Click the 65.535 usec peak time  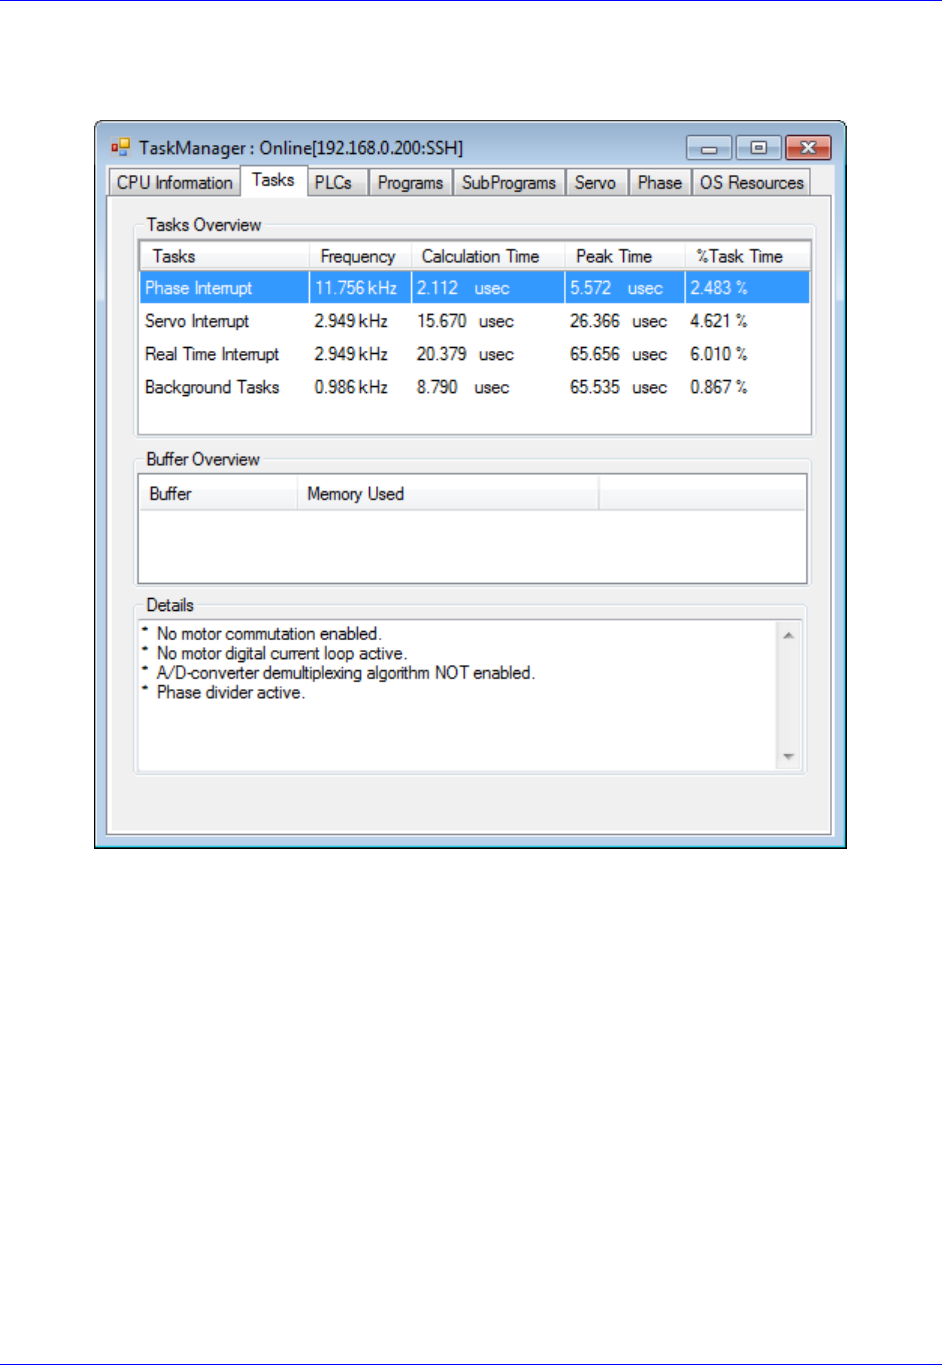click(x=618, y=387)
